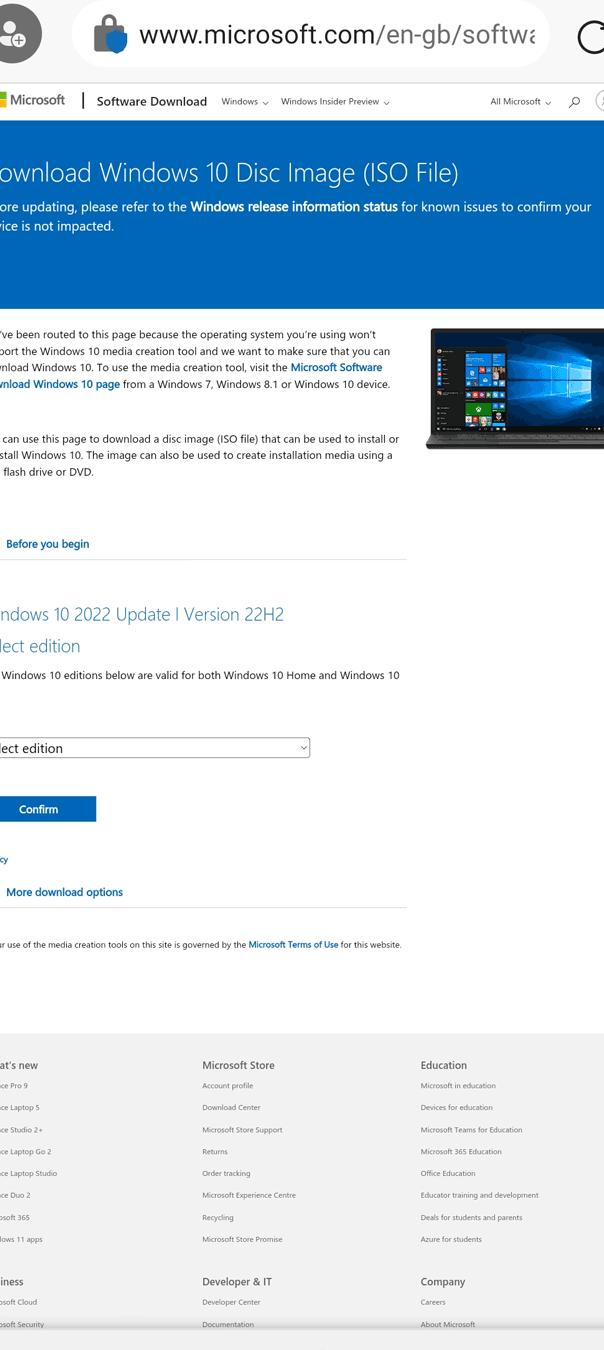
Task: Open Returns footer link
Action: point(215,1152)
